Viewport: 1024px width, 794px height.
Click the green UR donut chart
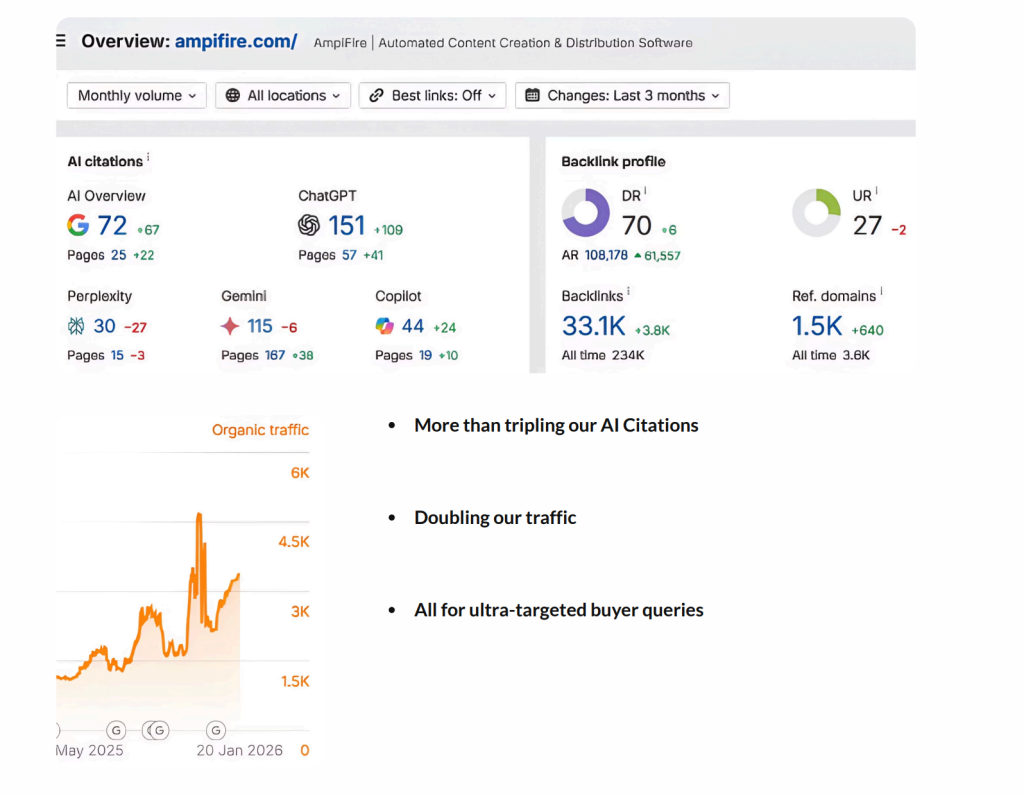coord(816,213)
